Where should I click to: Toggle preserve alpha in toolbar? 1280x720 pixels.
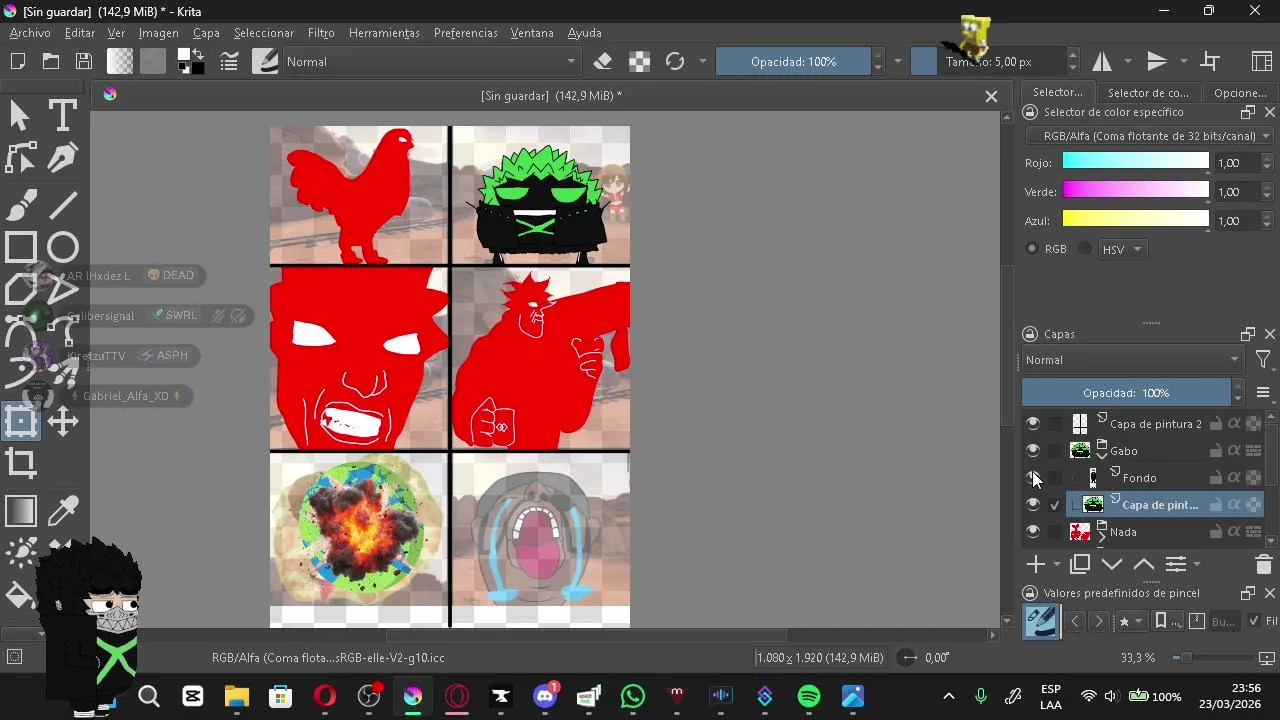(x=639, y=62)
